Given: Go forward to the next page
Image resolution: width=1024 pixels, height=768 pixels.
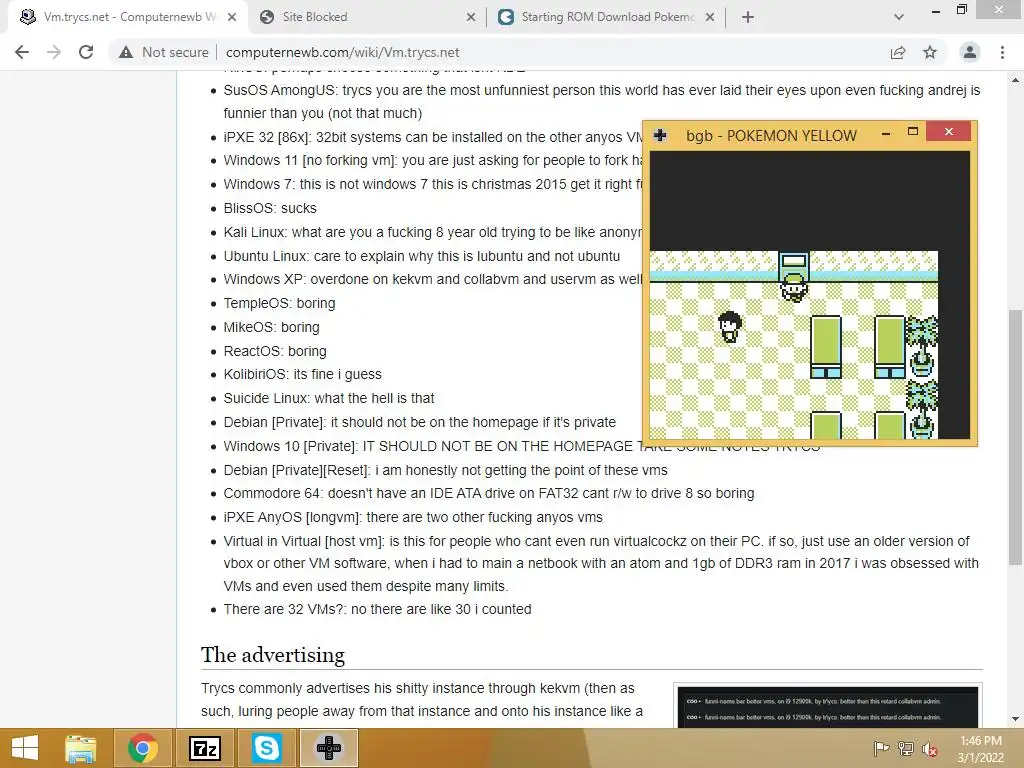Looking at the screenshot, I should point(54,52).
